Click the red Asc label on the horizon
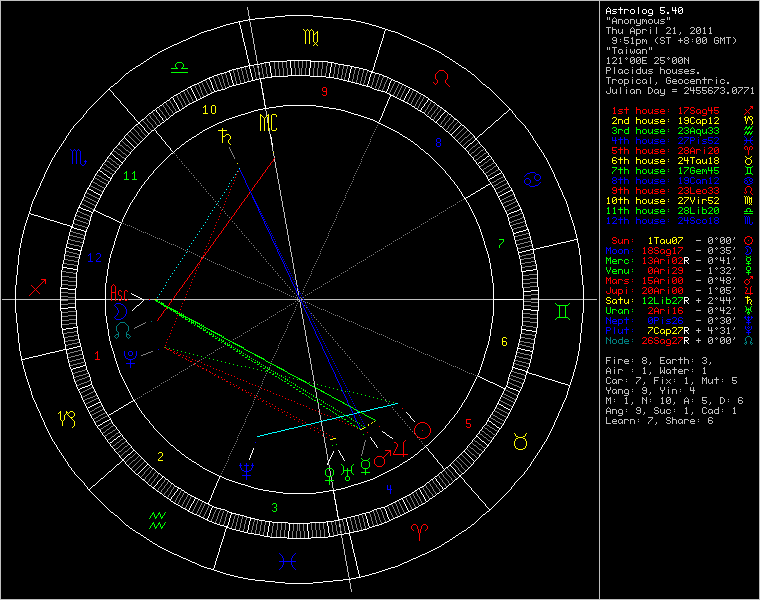The width and height of the screenshot is (760, 600). coord(120,294)
